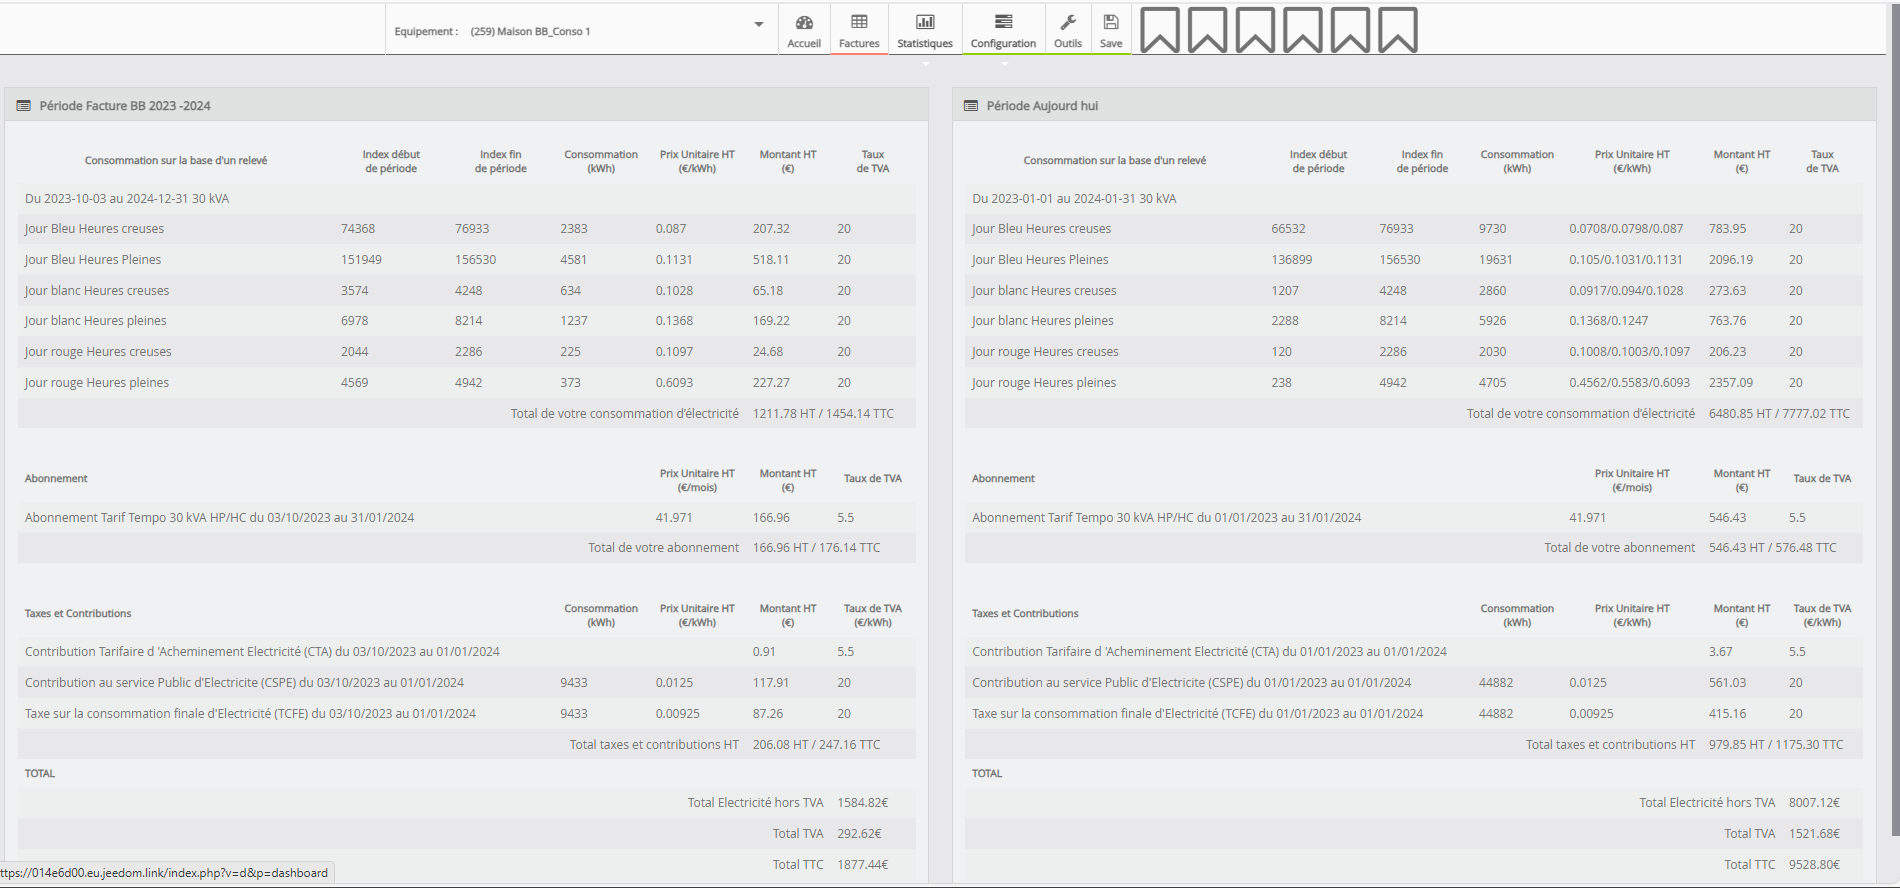
Task: Click taxes total 979.85 HT / 1175.30 TTC
Action: pyautogui.click(x=1776, y=745)
